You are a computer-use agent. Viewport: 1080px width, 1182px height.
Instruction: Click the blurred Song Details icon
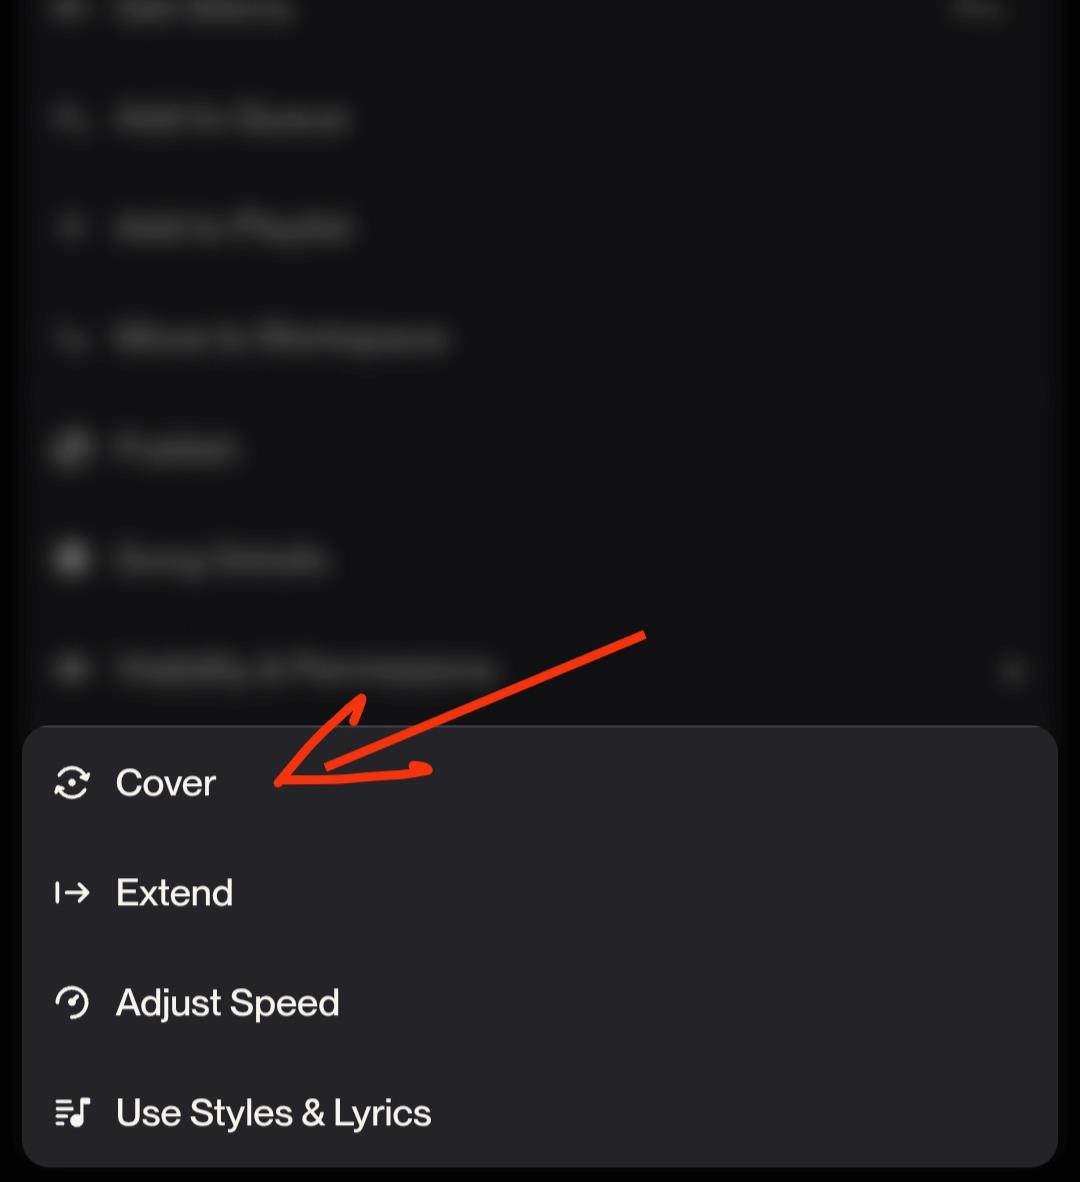pos(70,558)
